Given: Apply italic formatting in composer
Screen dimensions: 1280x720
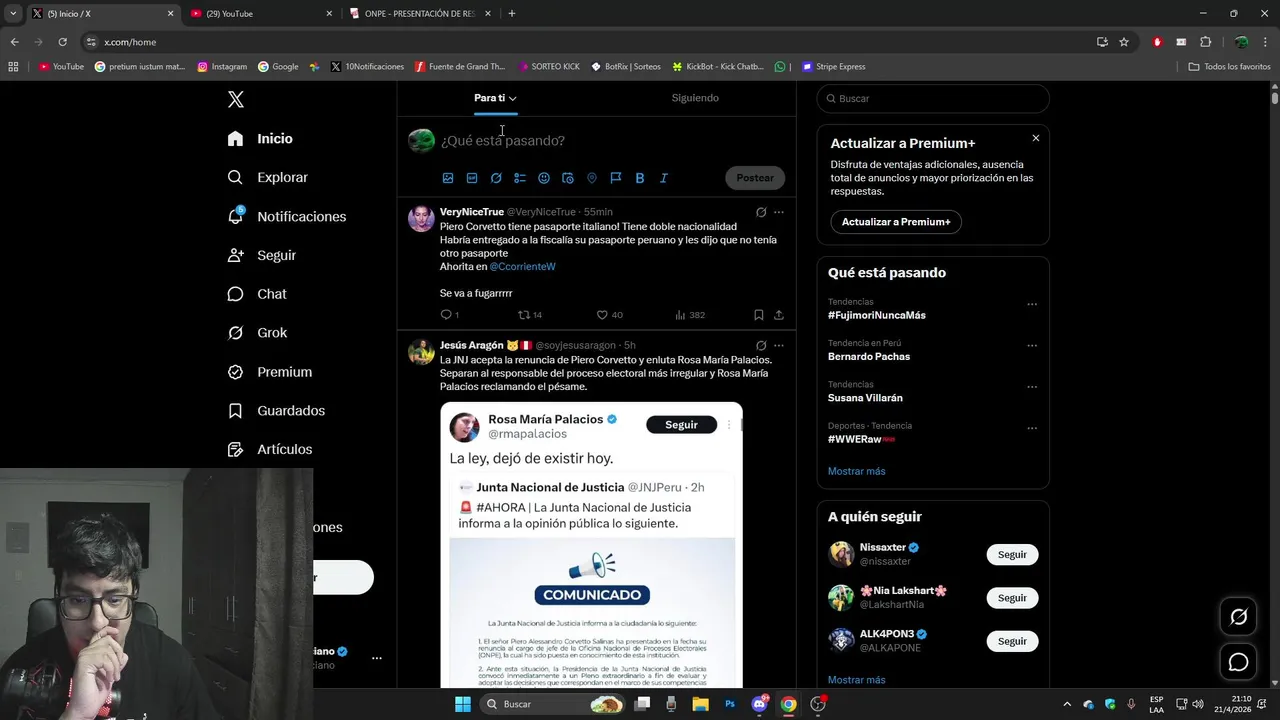Looking at the screenshot, I should [x=663, y=178].
